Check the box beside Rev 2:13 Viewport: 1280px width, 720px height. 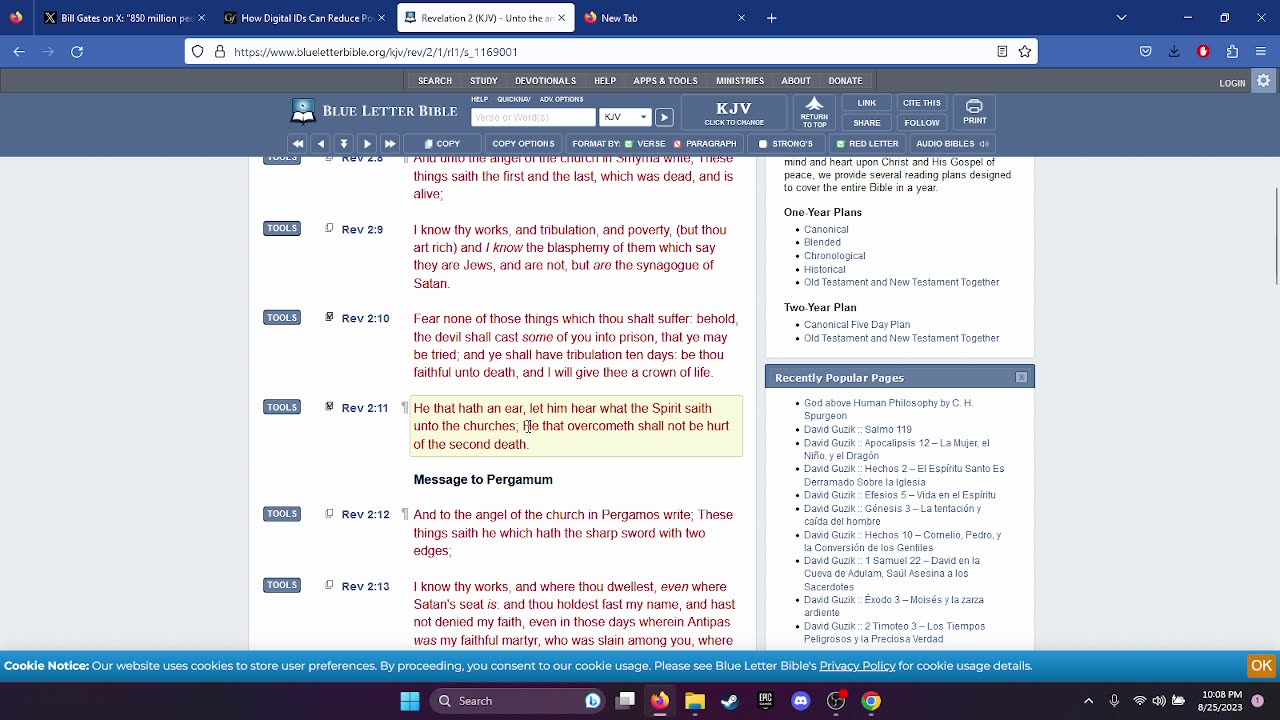pyautogui.click(x=329, y=584)
